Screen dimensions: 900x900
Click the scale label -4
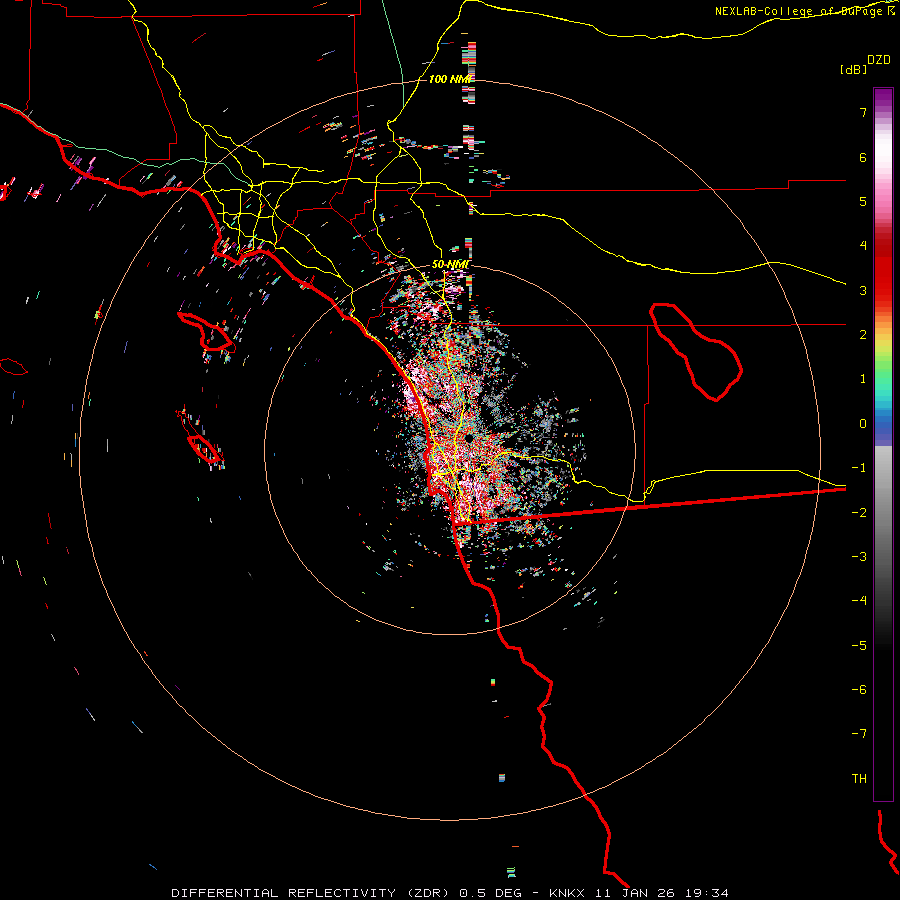[859, 601]
